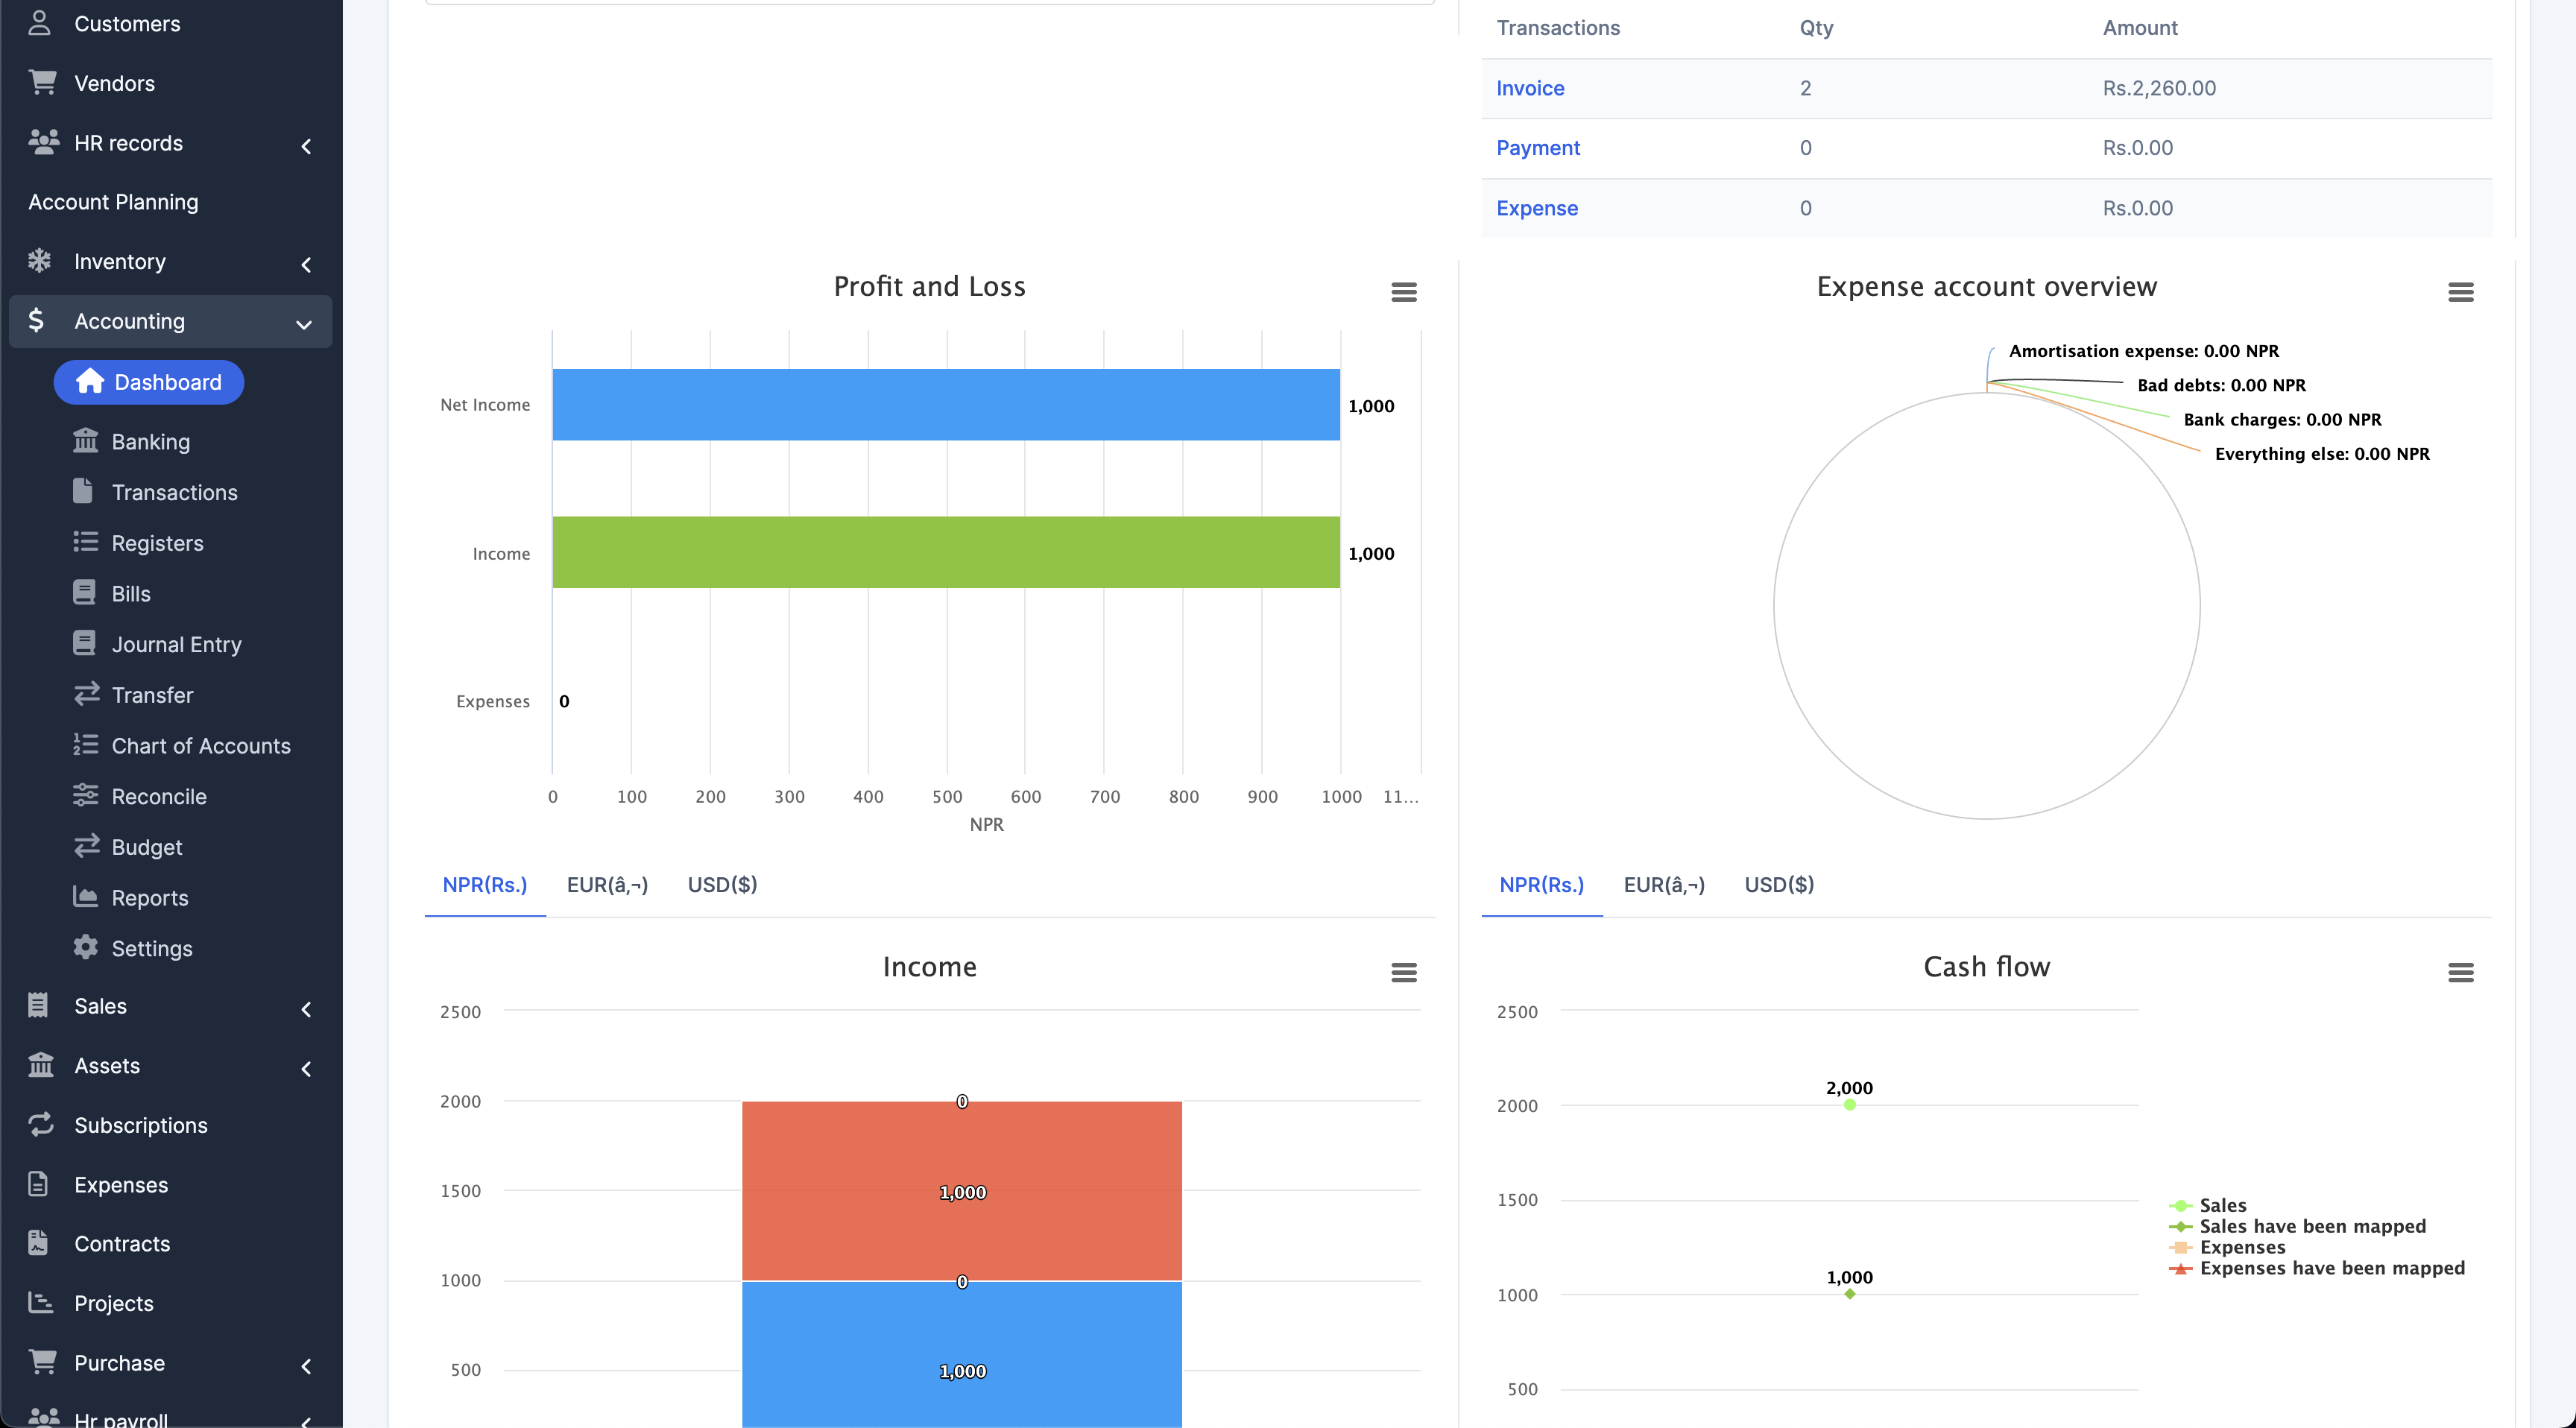Click the Income chart context menu icon
Viewport: 2576px width, 1428px height.
1403,972
